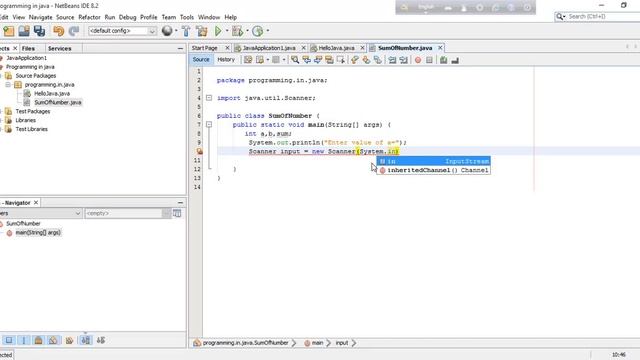640x360 pixels.
Task: Select SumOfNumber.java in the Projects tree
Action: pos(58,102)
